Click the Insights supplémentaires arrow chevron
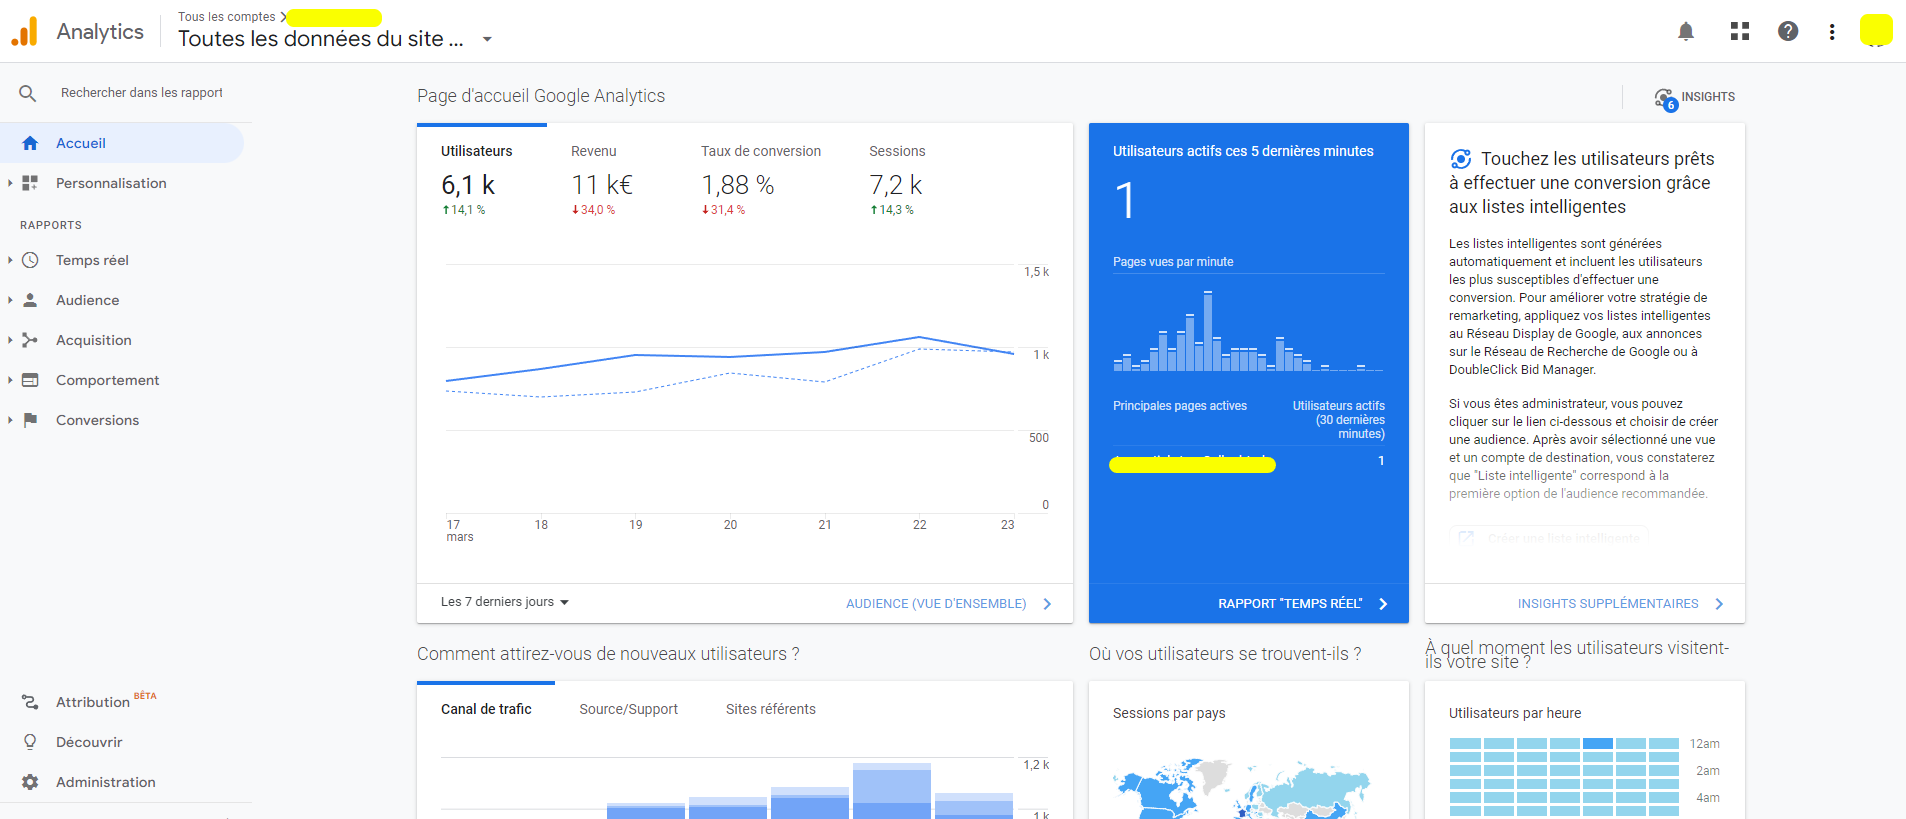 [x=1719, y=604]
